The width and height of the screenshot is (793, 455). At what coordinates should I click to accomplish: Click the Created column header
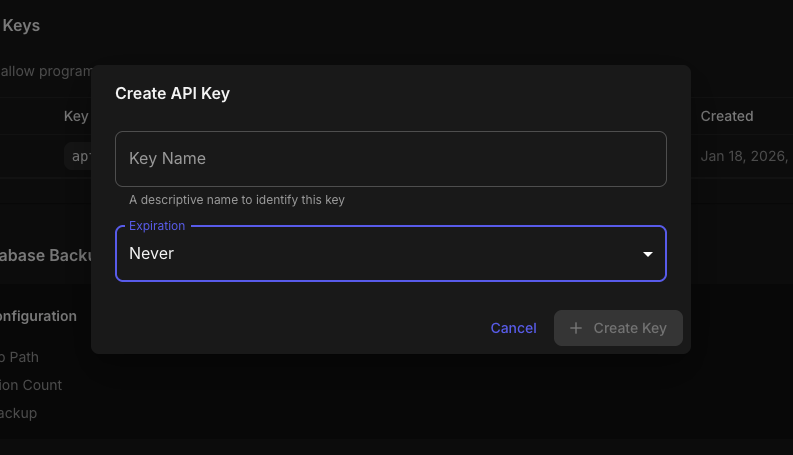pos(726,116)
